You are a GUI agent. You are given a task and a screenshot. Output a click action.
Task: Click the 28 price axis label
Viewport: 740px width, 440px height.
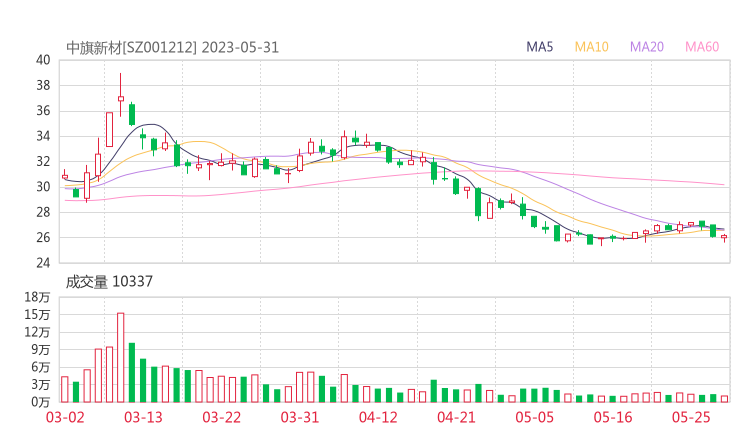[43, 212]
